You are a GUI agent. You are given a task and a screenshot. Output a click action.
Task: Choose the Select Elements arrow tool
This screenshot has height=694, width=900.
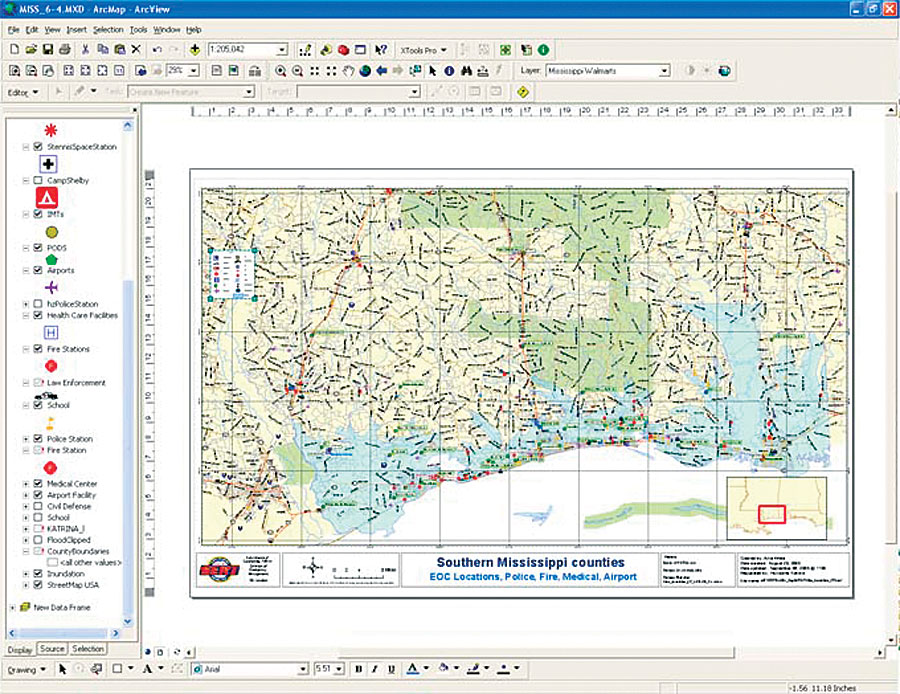tap(432, 71)
